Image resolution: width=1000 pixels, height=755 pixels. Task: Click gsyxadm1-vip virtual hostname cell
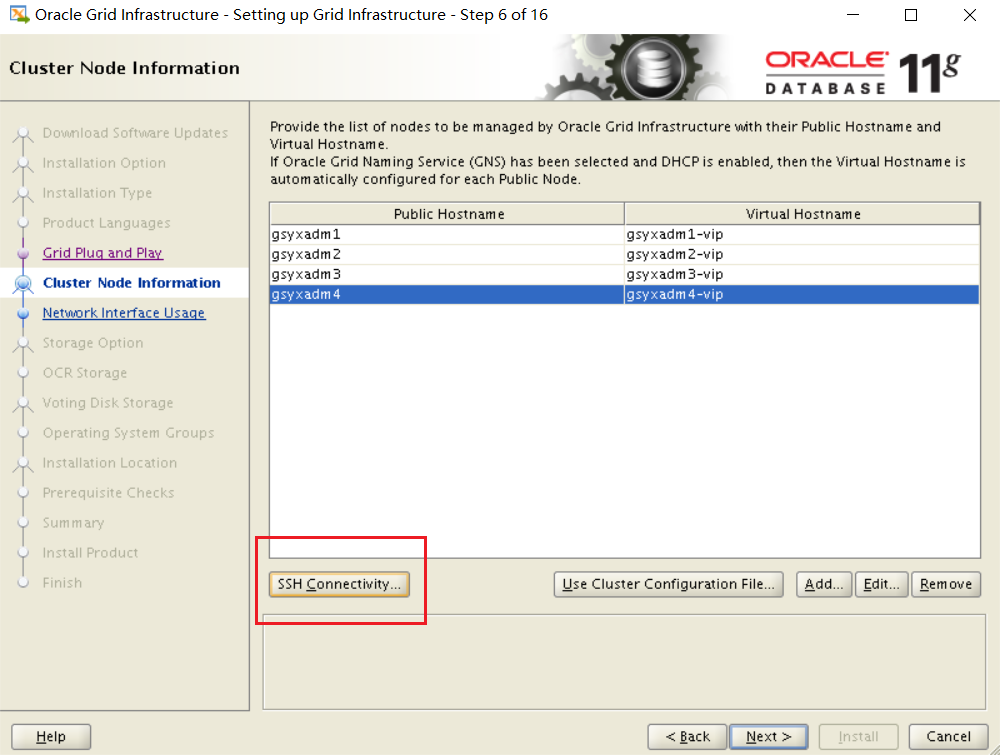click(x=802, y=234)
